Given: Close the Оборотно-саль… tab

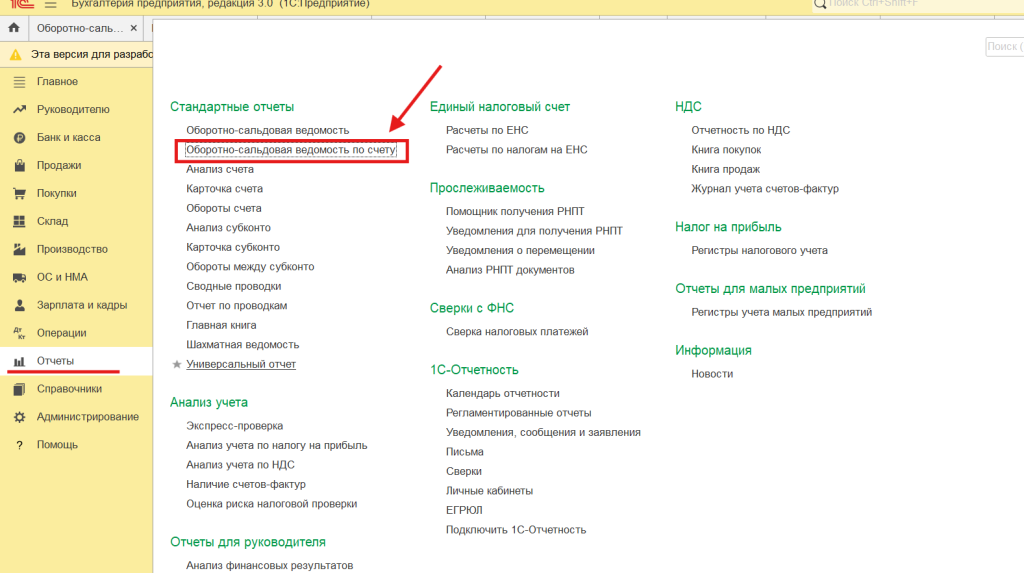Looking at the screenshot, I should click(x=134, y=28).
